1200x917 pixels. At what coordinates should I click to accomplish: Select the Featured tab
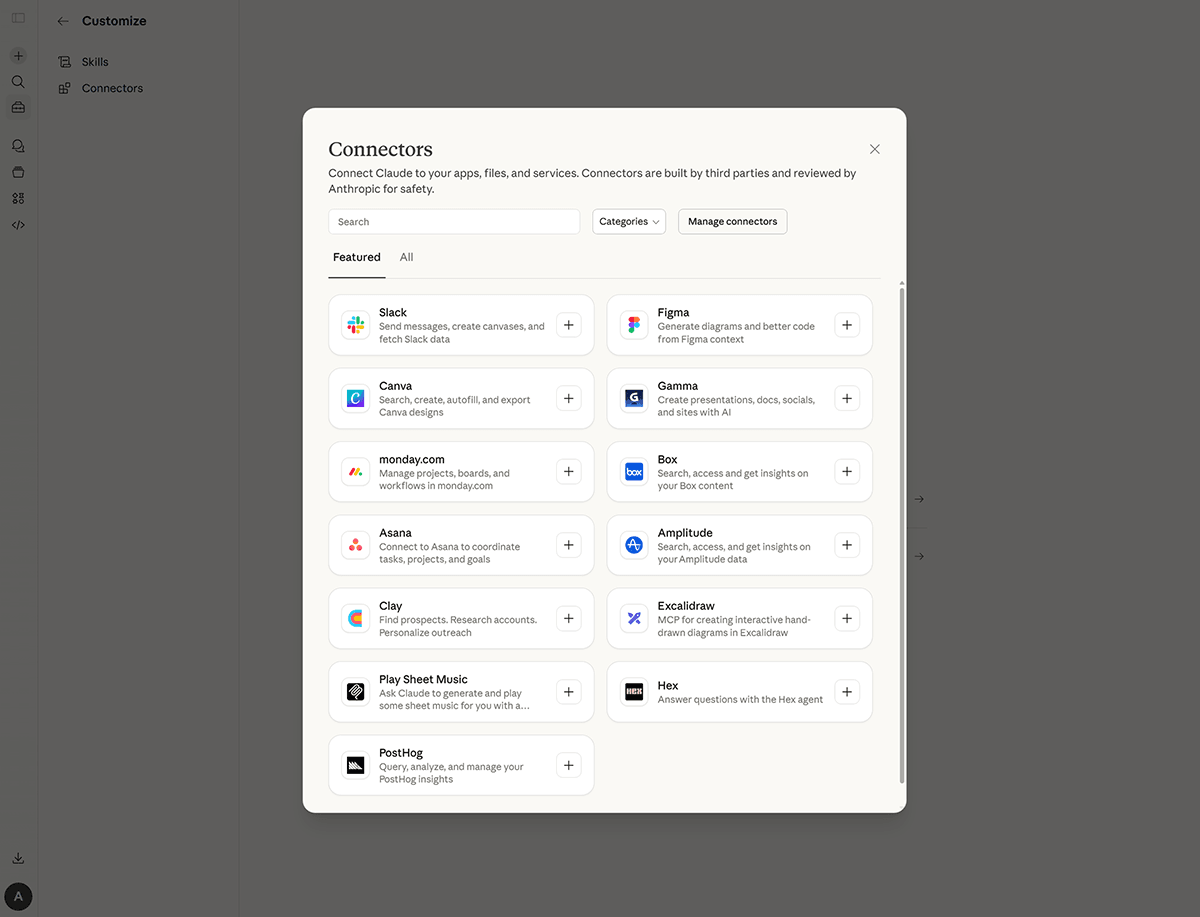click(356, 257)
